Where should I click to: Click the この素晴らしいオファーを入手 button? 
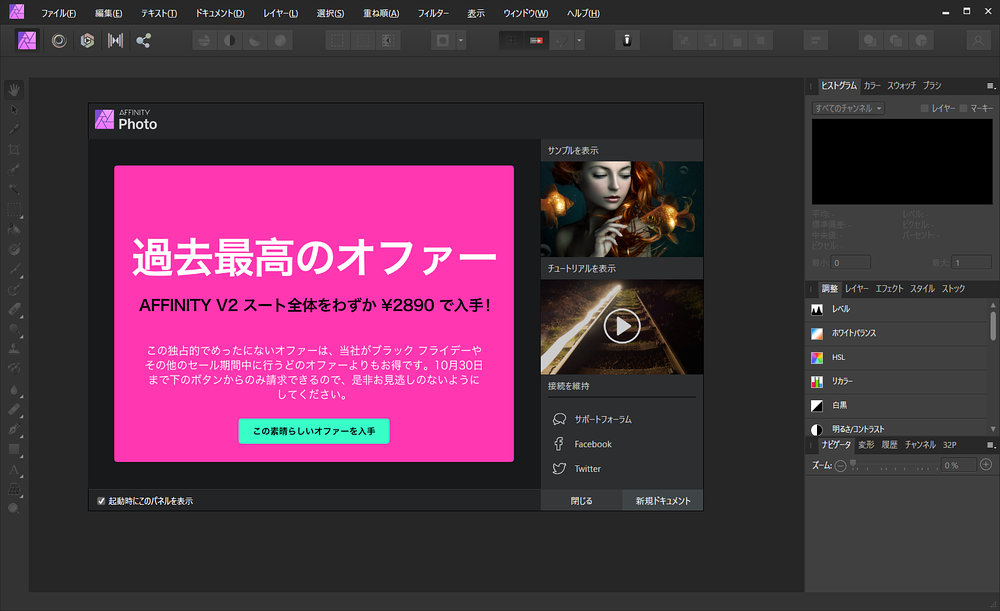(314, 431)
